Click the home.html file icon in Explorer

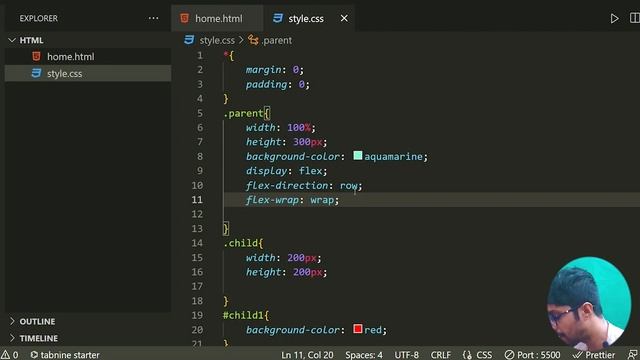point(36,56)
